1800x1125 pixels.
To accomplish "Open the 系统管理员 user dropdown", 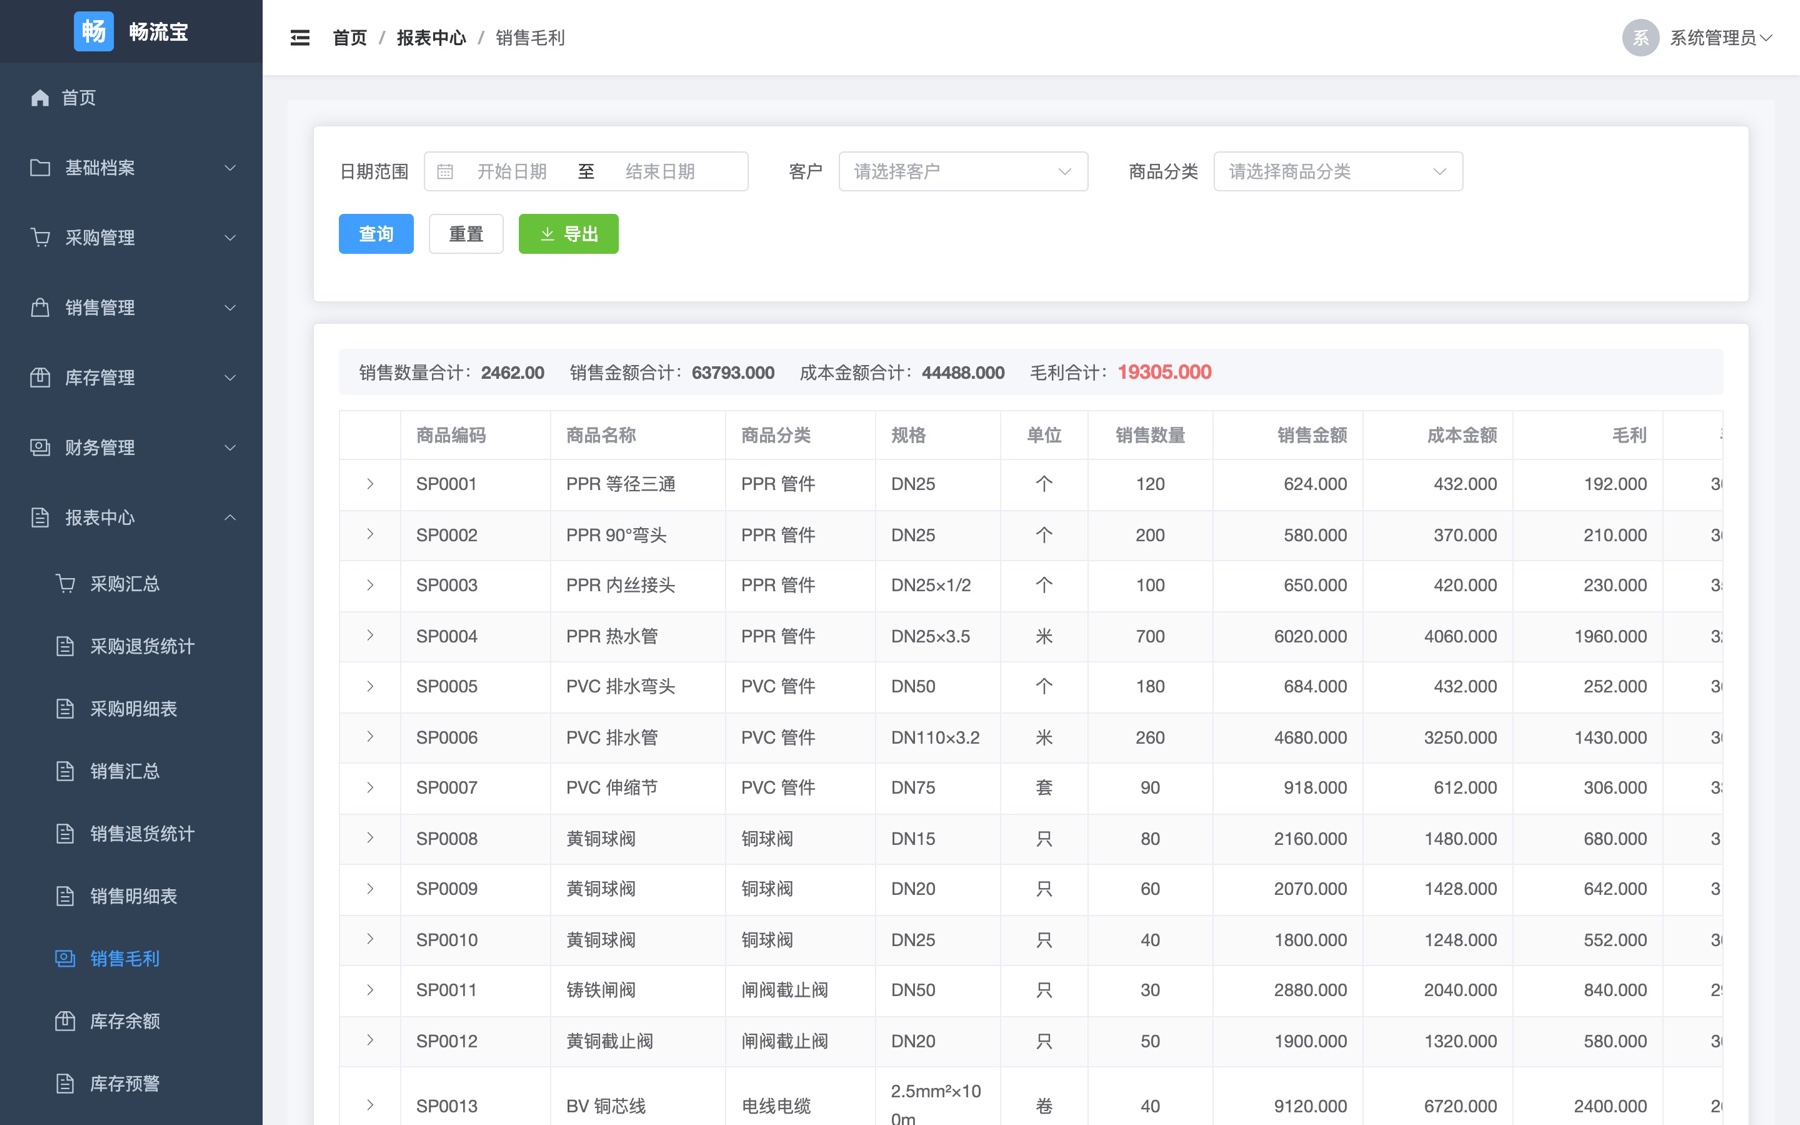I will pyautogui.click(x=1720, y=38).
